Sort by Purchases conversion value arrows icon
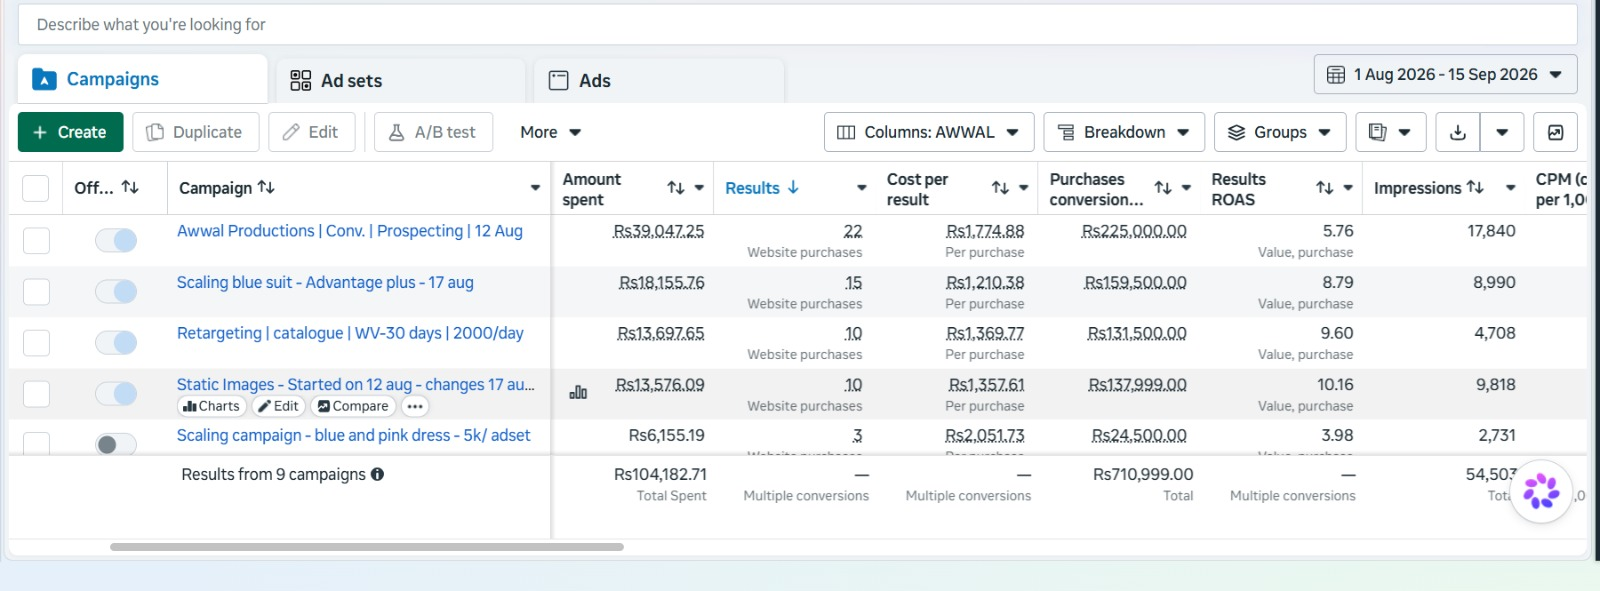 1163,188
